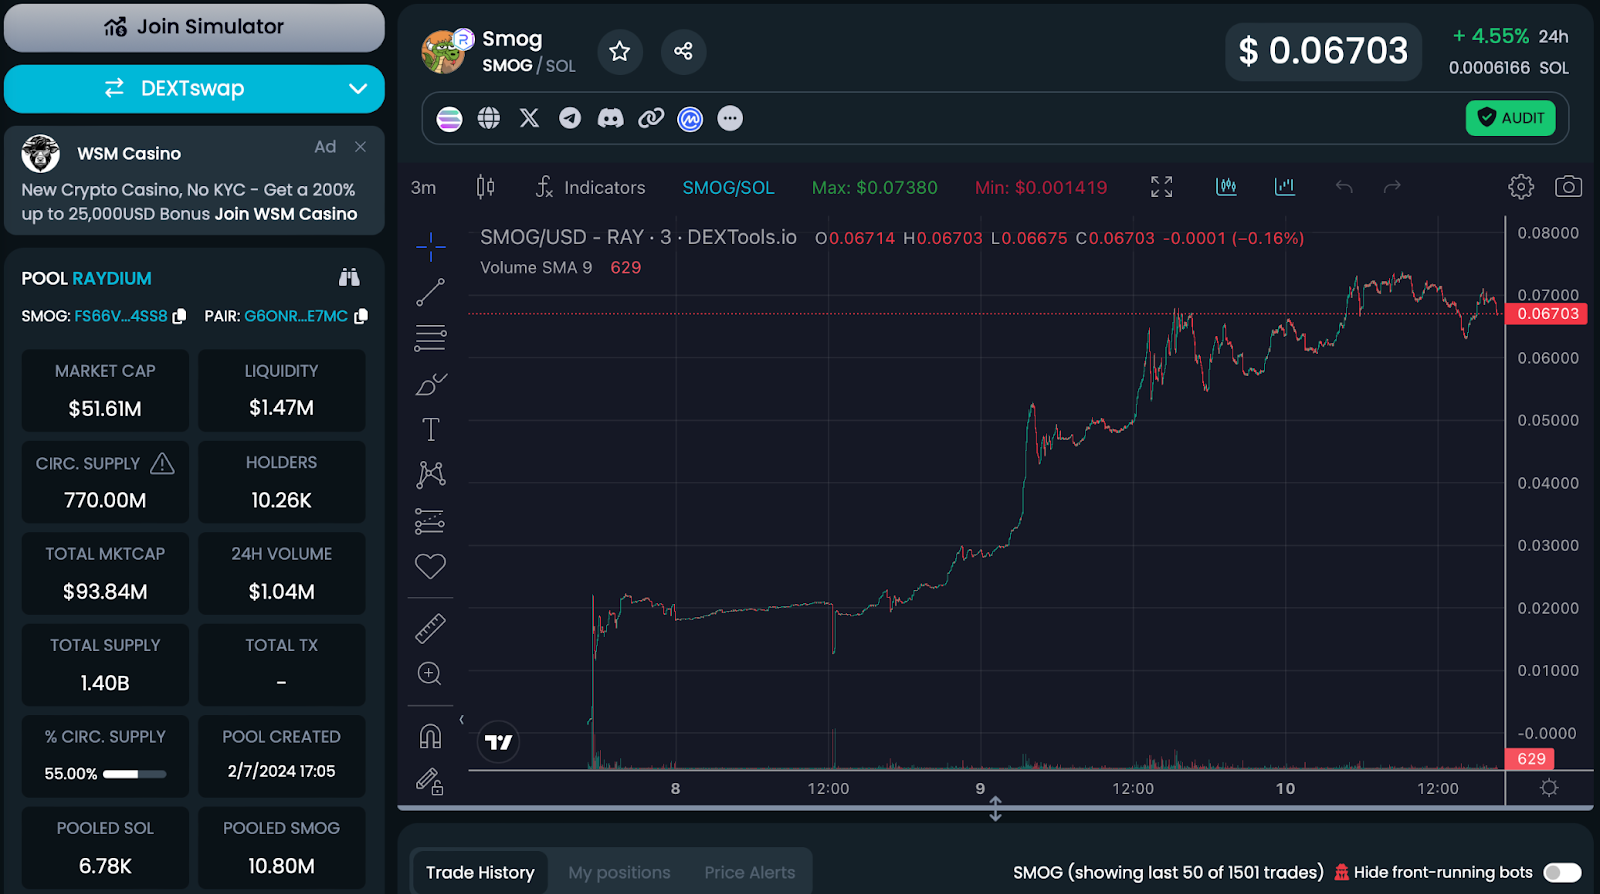Add Smog to favorites with the star icon
1600x894 pixels.
coord(620,51)
